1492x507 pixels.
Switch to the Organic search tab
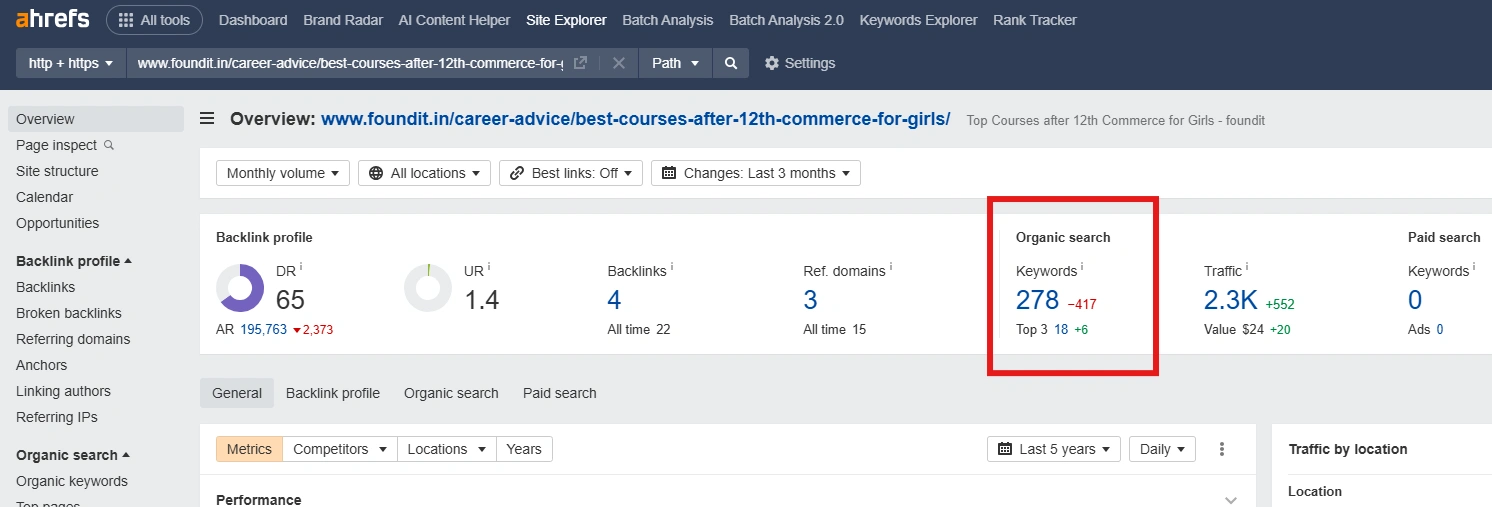click(x=451, y=393)
